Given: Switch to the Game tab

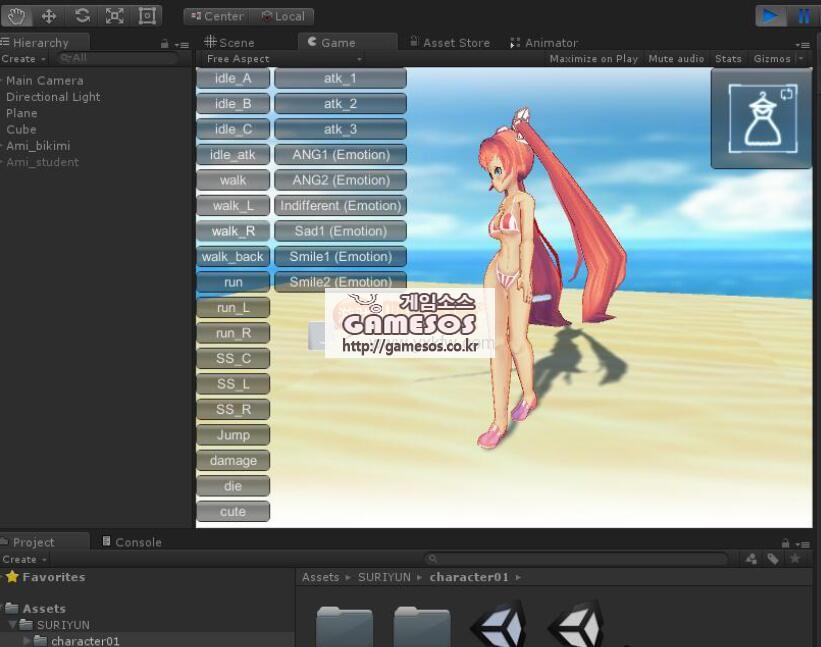Looking at the screenshot, I should (x=347, y=42).
